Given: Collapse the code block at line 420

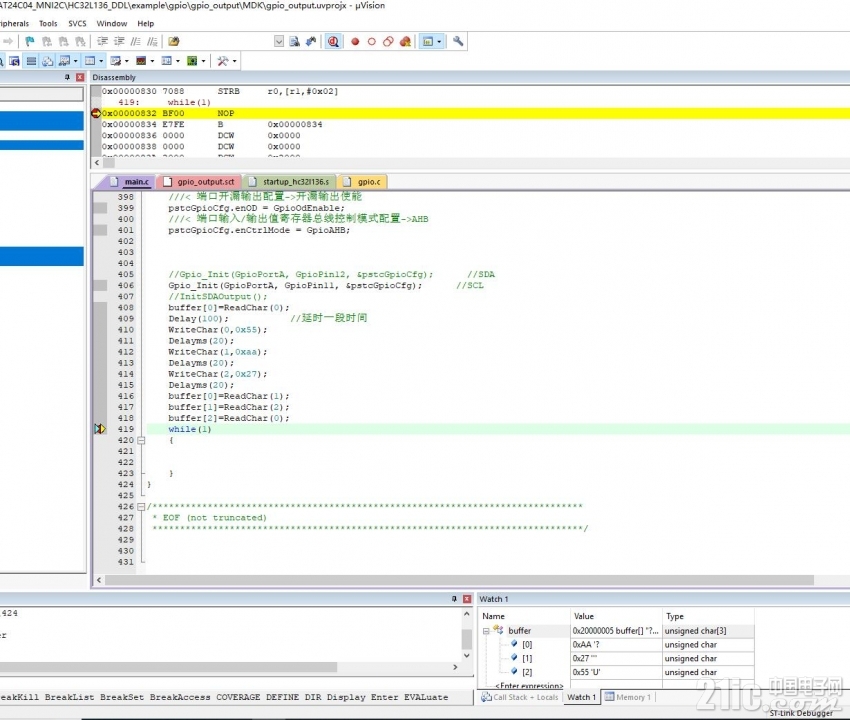Looking at the screenshot, I should [x=141, y=440].
